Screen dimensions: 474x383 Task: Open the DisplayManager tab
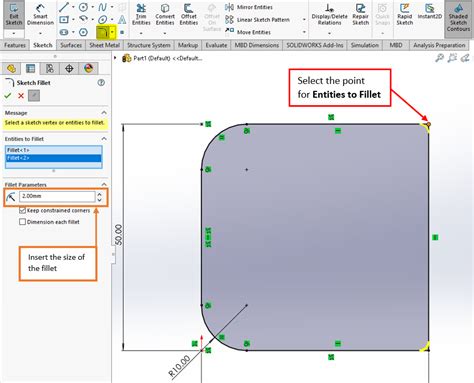(x=88, y=69)
